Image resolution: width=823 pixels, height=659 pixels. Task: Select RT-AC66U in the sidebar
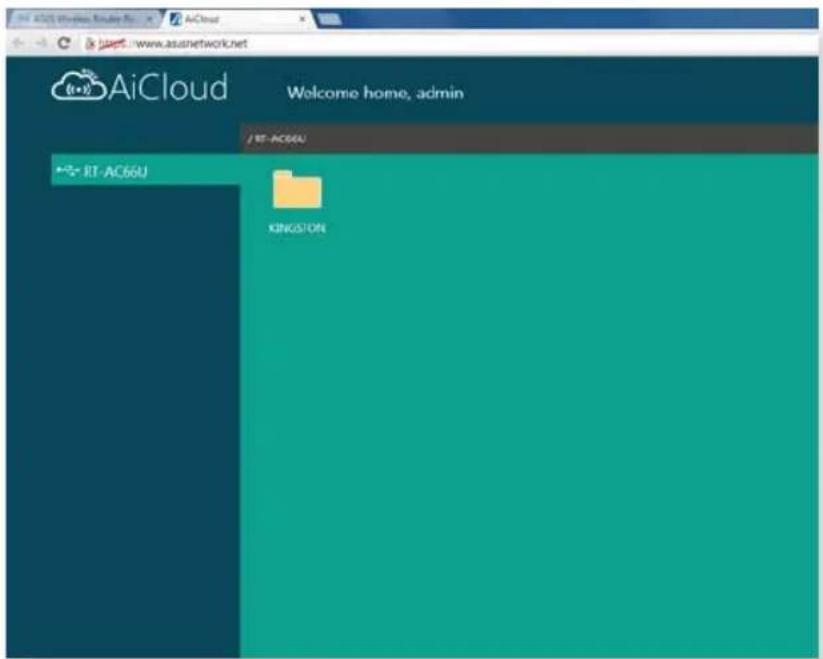146,171
